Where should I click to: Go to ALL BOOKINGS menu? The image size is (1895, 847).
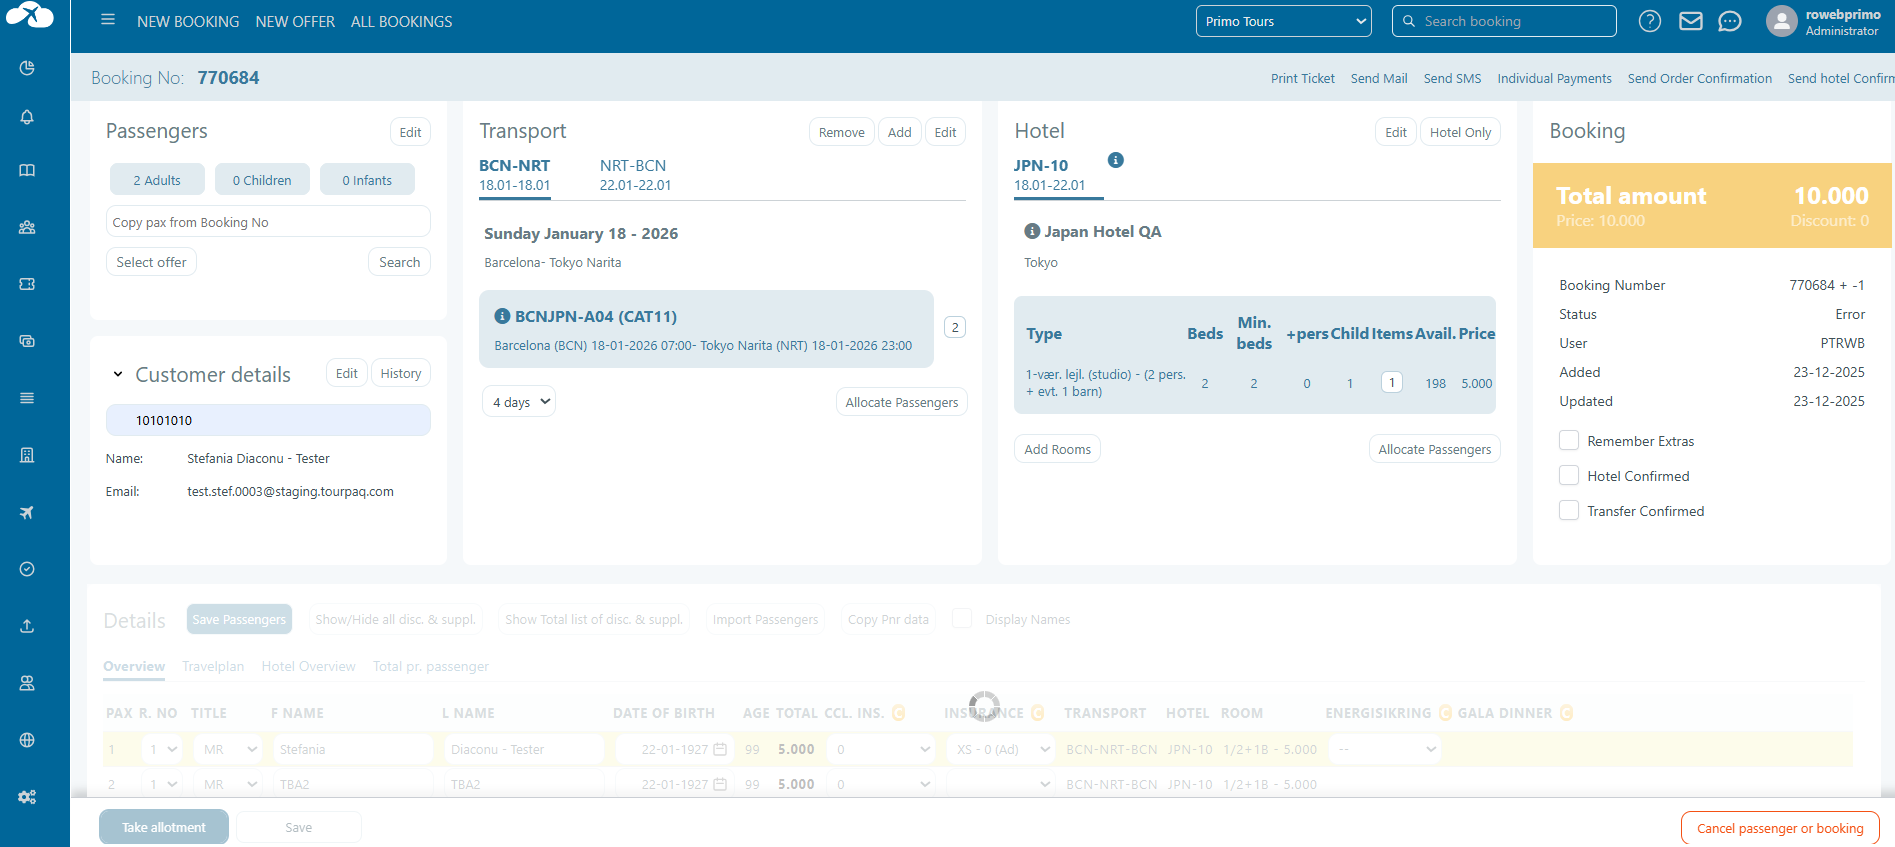[x=401, y=21]
